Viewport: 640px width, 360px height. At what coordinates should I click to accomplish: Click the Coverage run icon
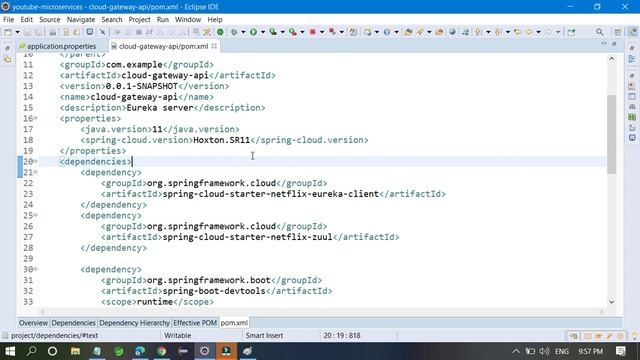[273, 32]
